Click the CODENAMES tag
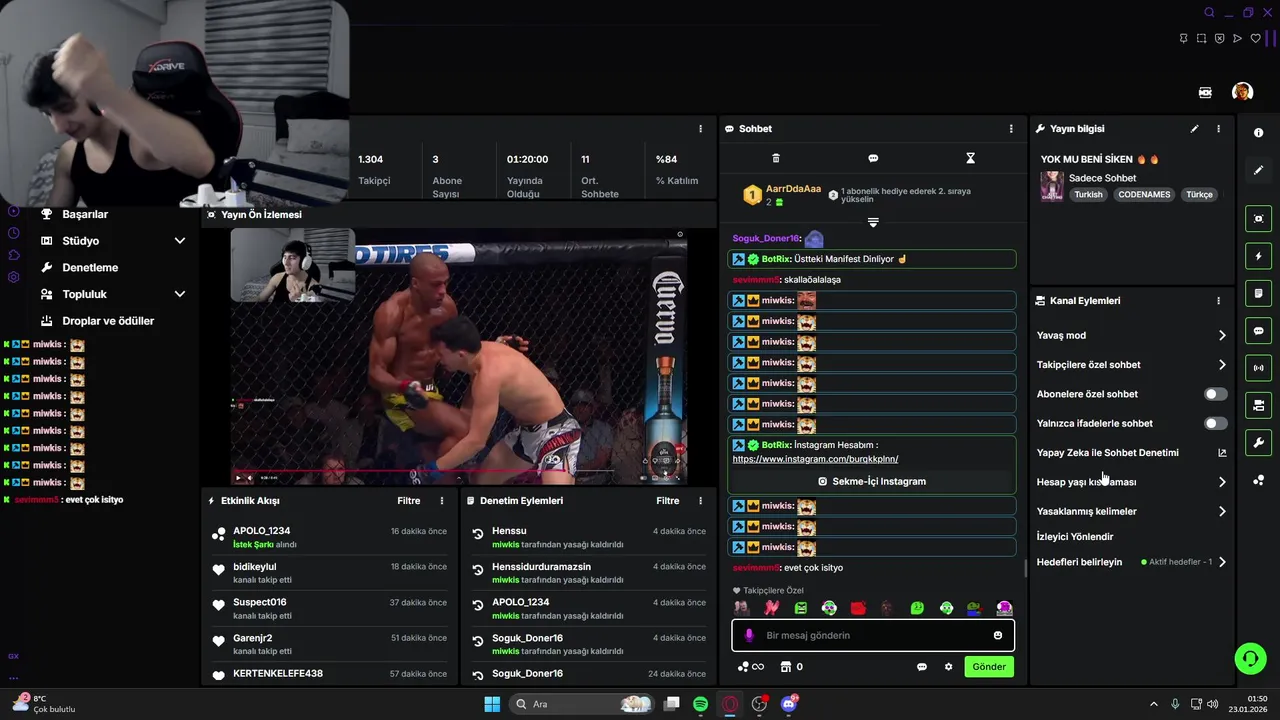 click(x=1144, y=195)
